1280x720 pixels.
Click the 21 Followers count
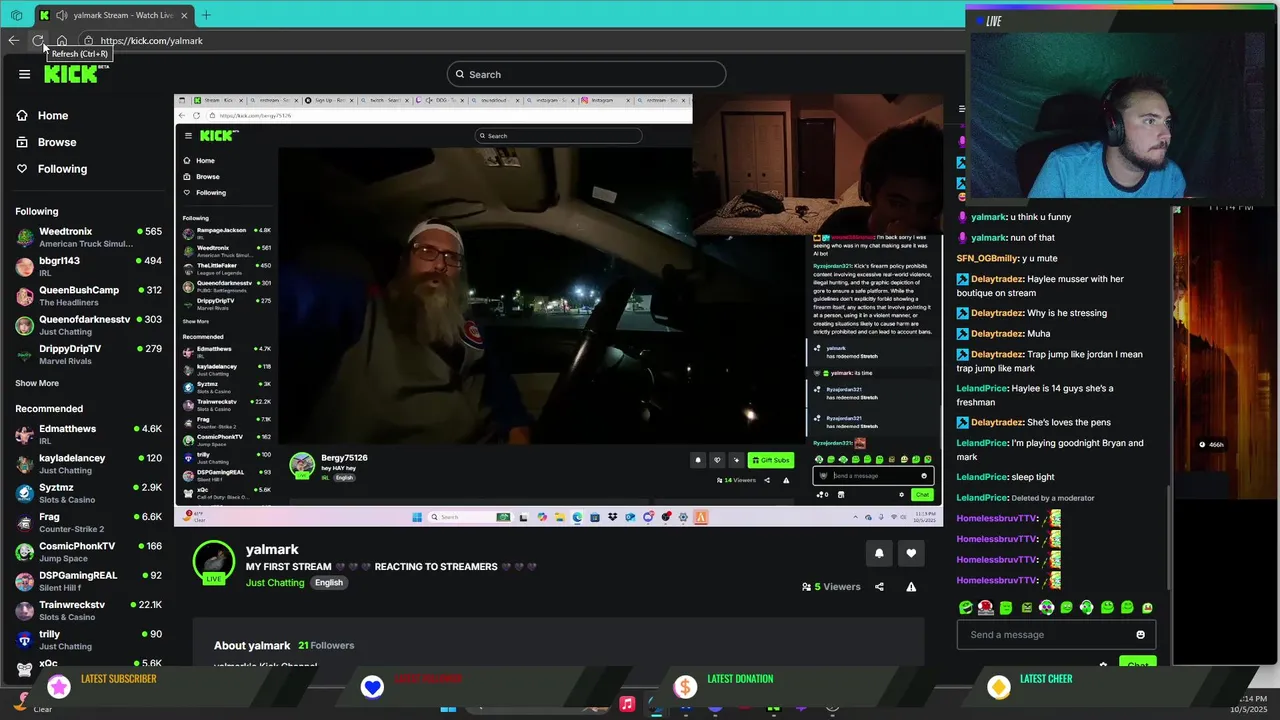(x=326, y=646)
